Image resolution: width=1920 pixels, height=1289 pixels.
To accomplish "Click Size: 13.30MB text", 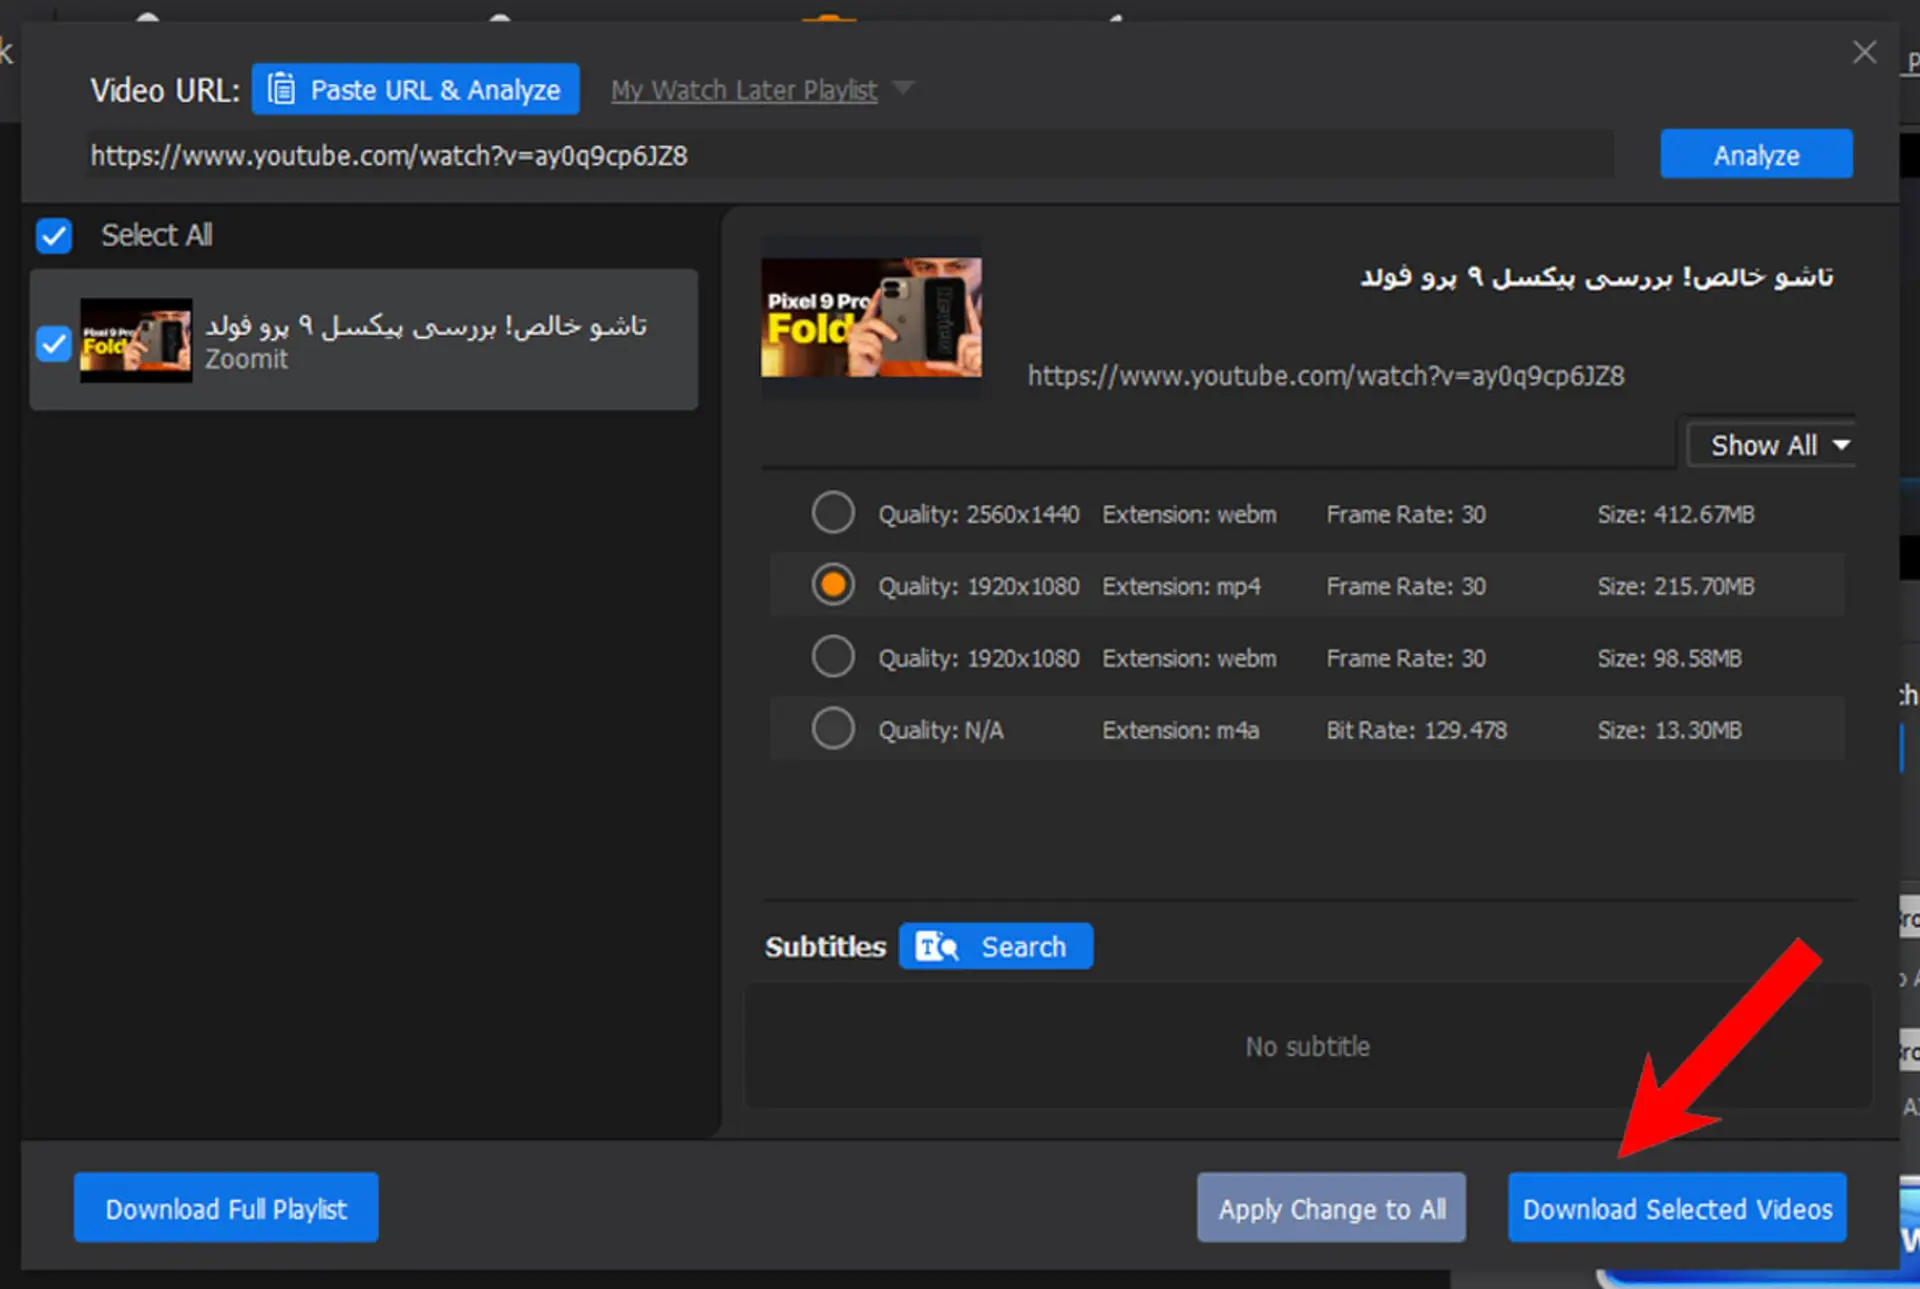I will (1669, 730).
